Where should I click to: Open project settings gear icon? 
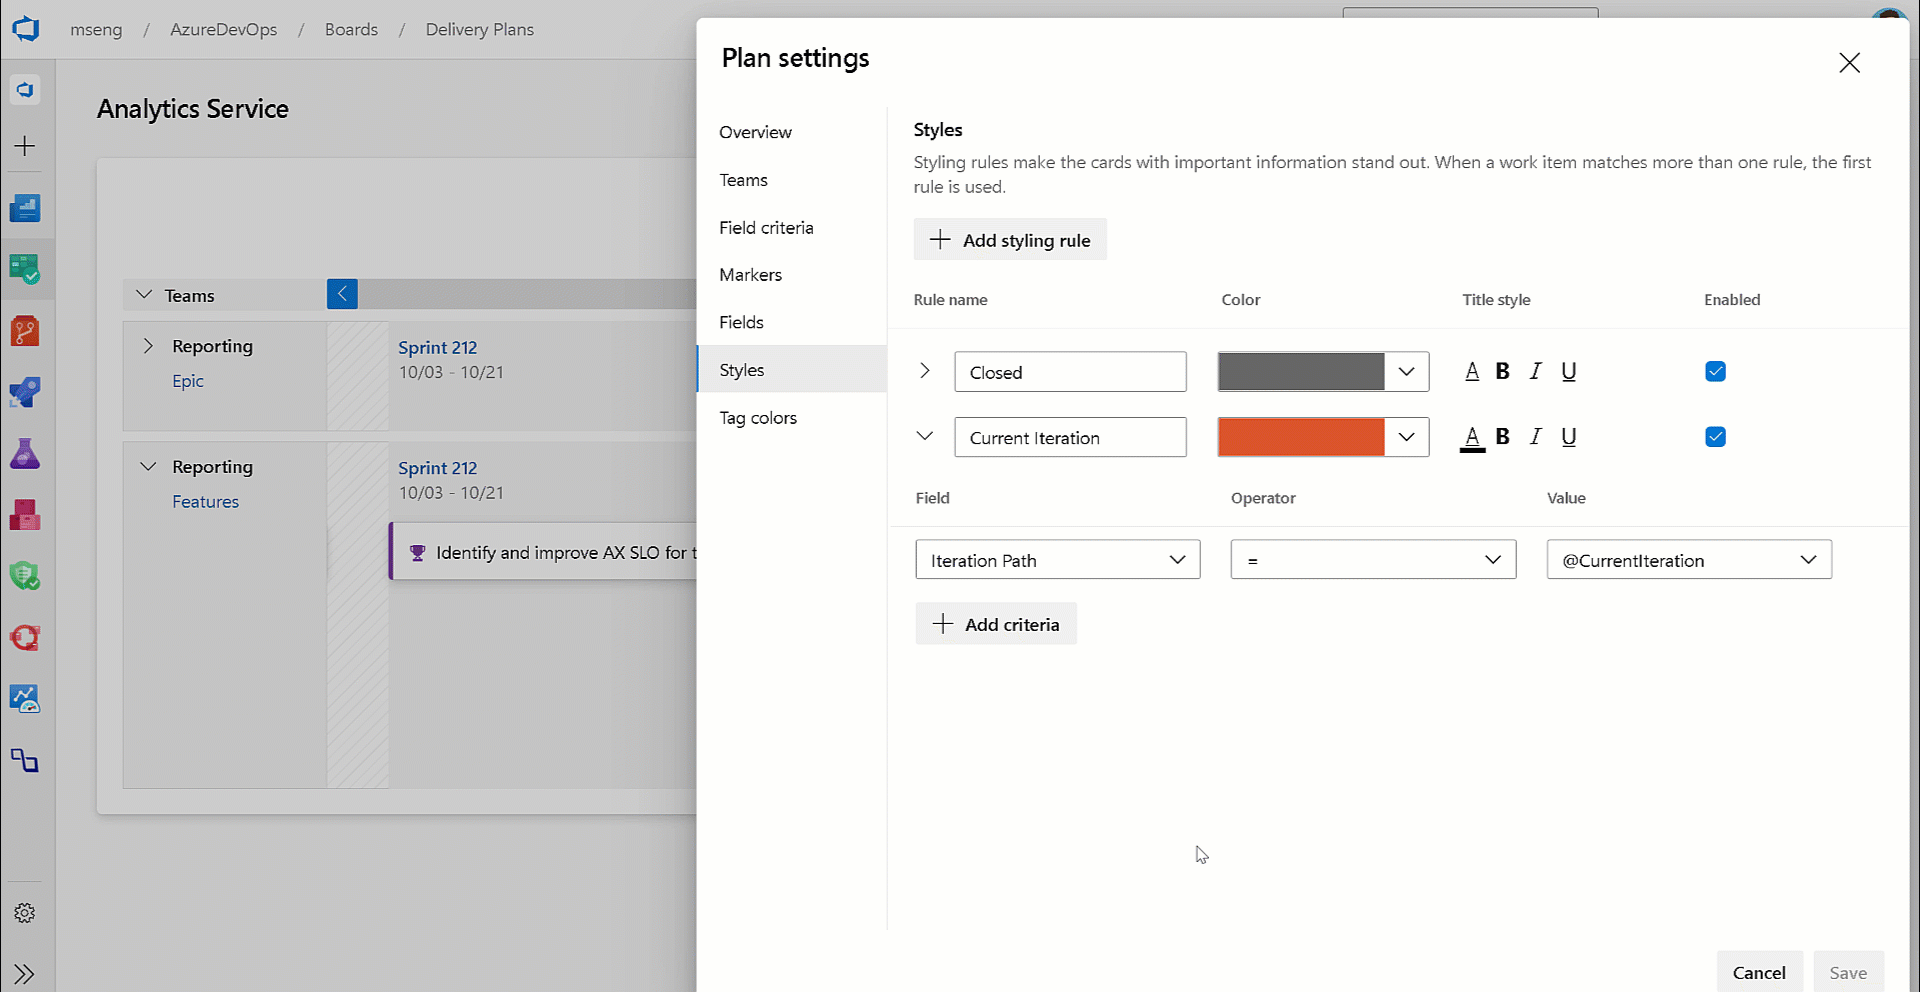pyautogui.click(x=25, y=913)
